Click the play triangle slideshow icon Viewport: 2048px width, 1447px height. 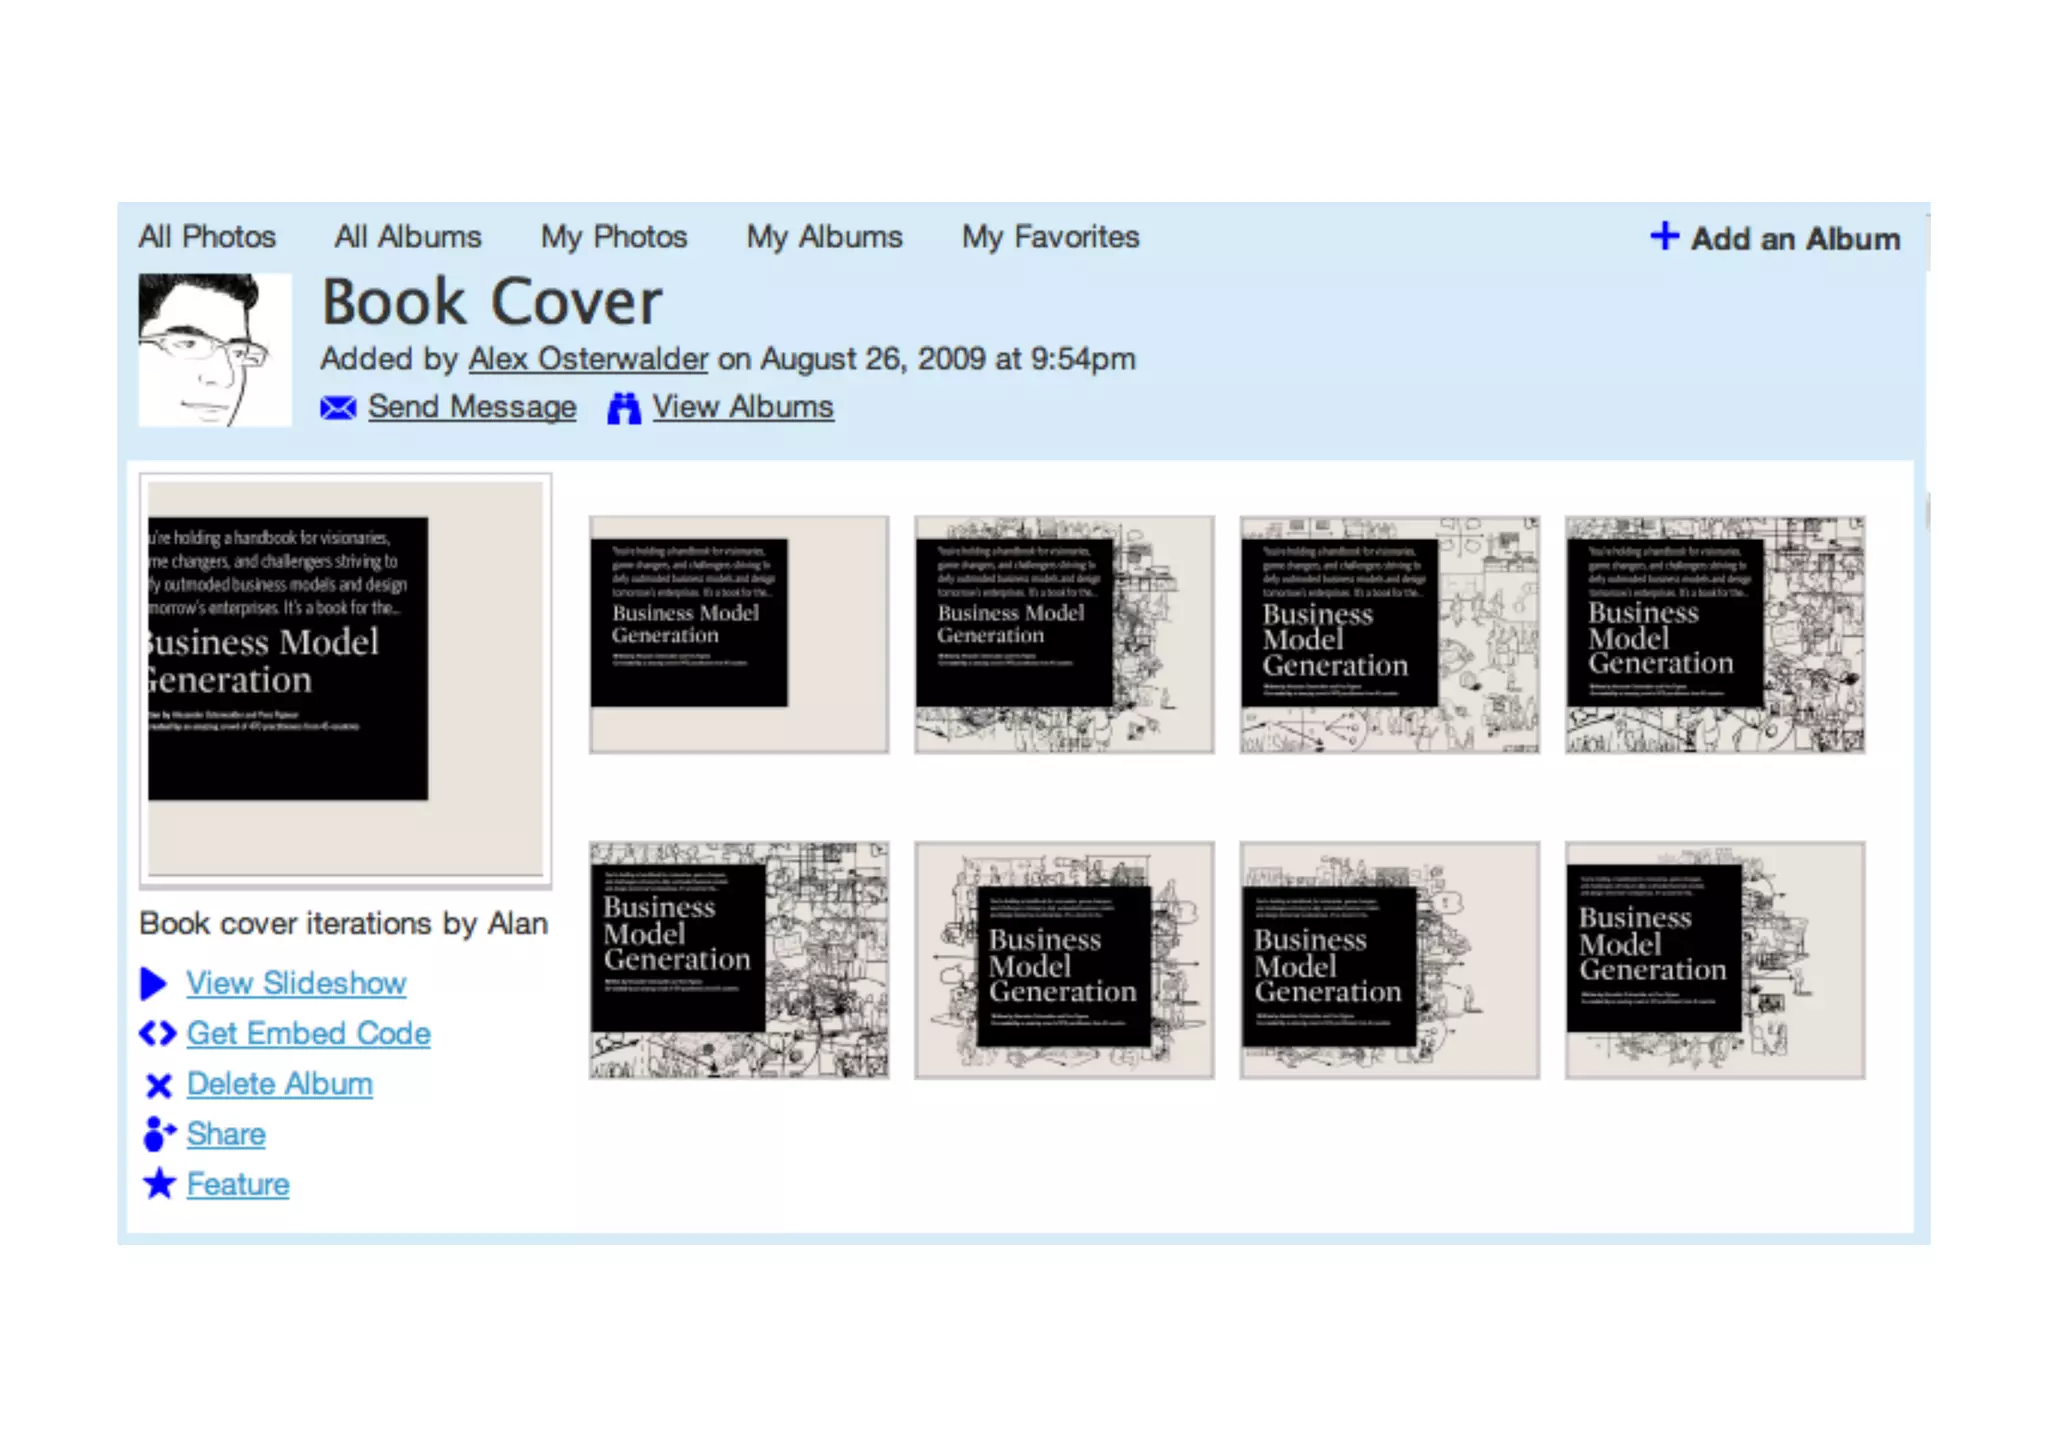(x=153, y=984)
